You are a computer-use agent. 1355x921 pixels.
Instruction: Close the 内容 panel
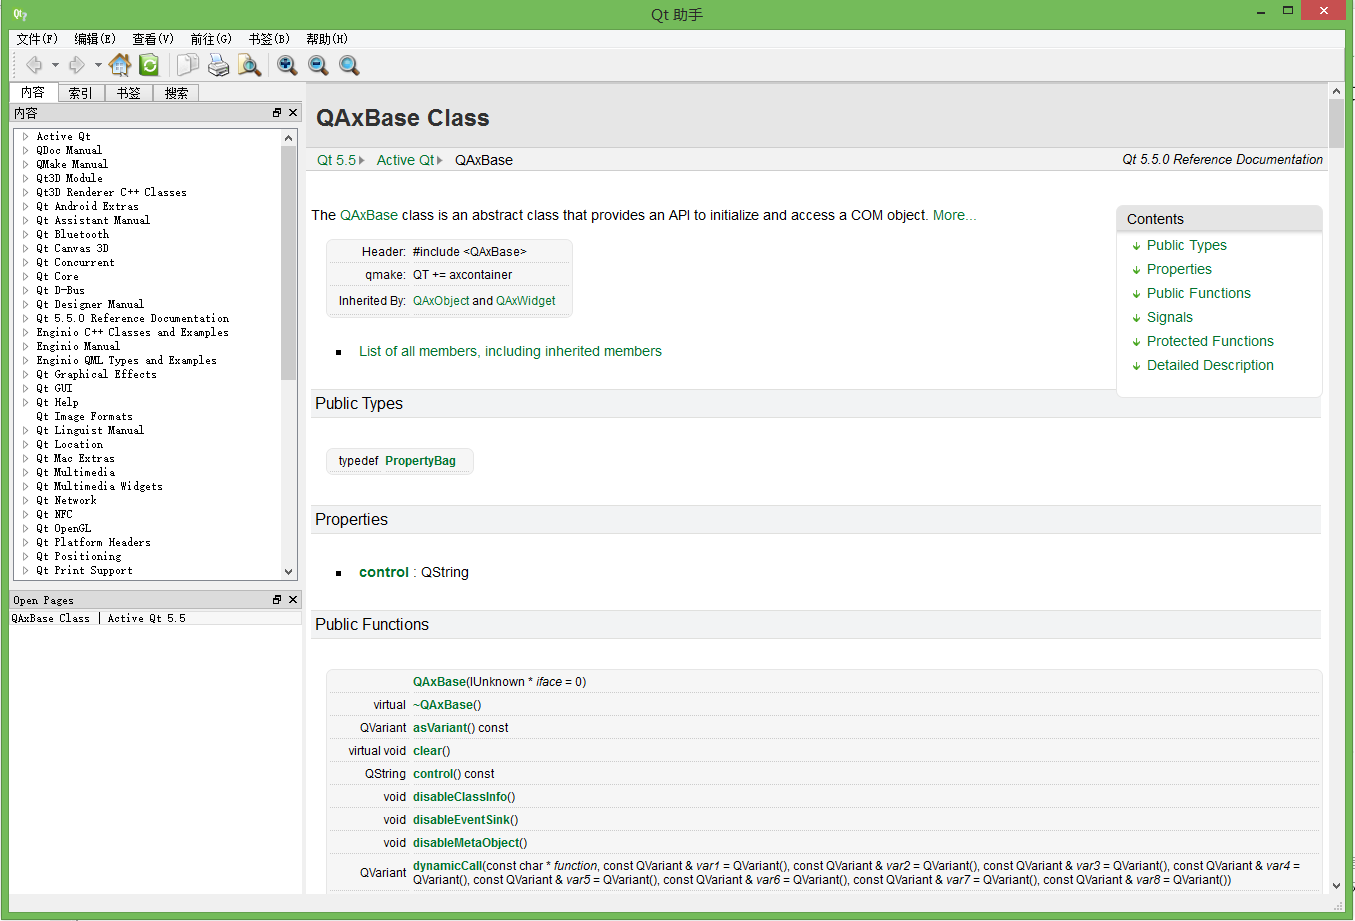[293, 113]
